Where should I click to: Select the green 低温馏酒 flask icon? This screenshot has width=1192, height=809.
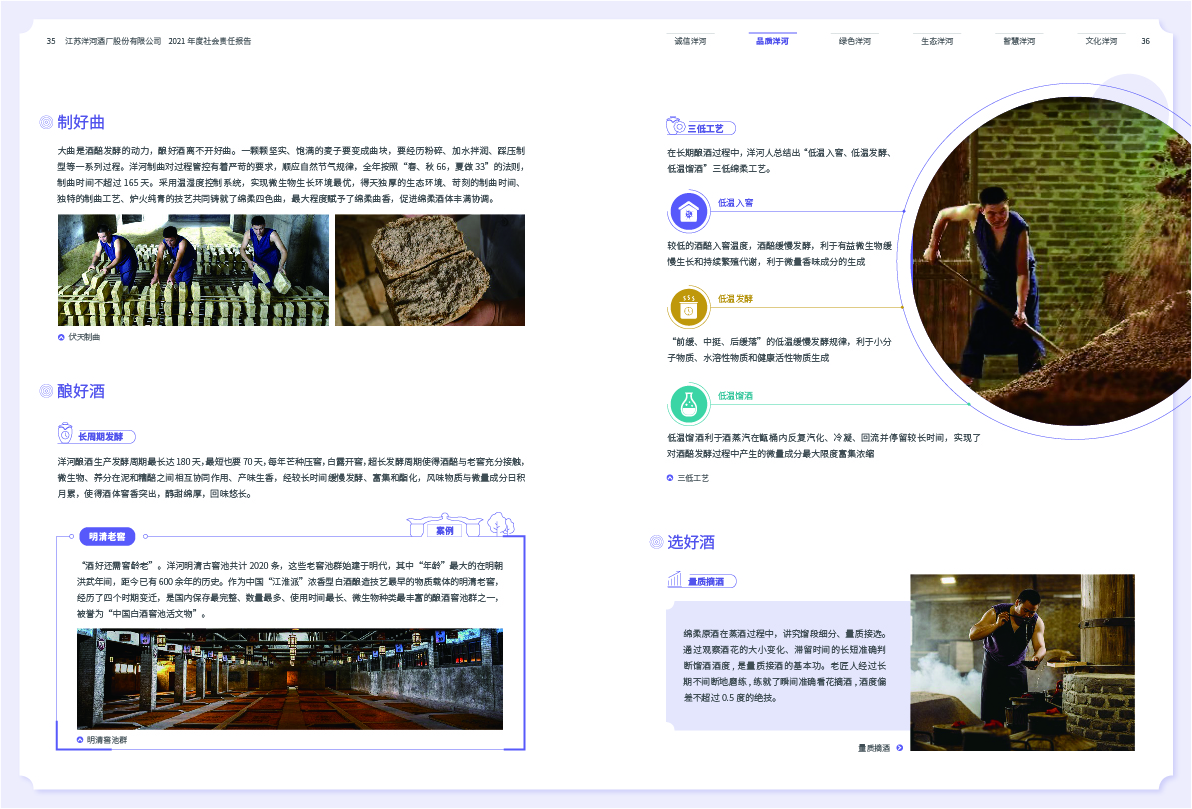[688, 404]
